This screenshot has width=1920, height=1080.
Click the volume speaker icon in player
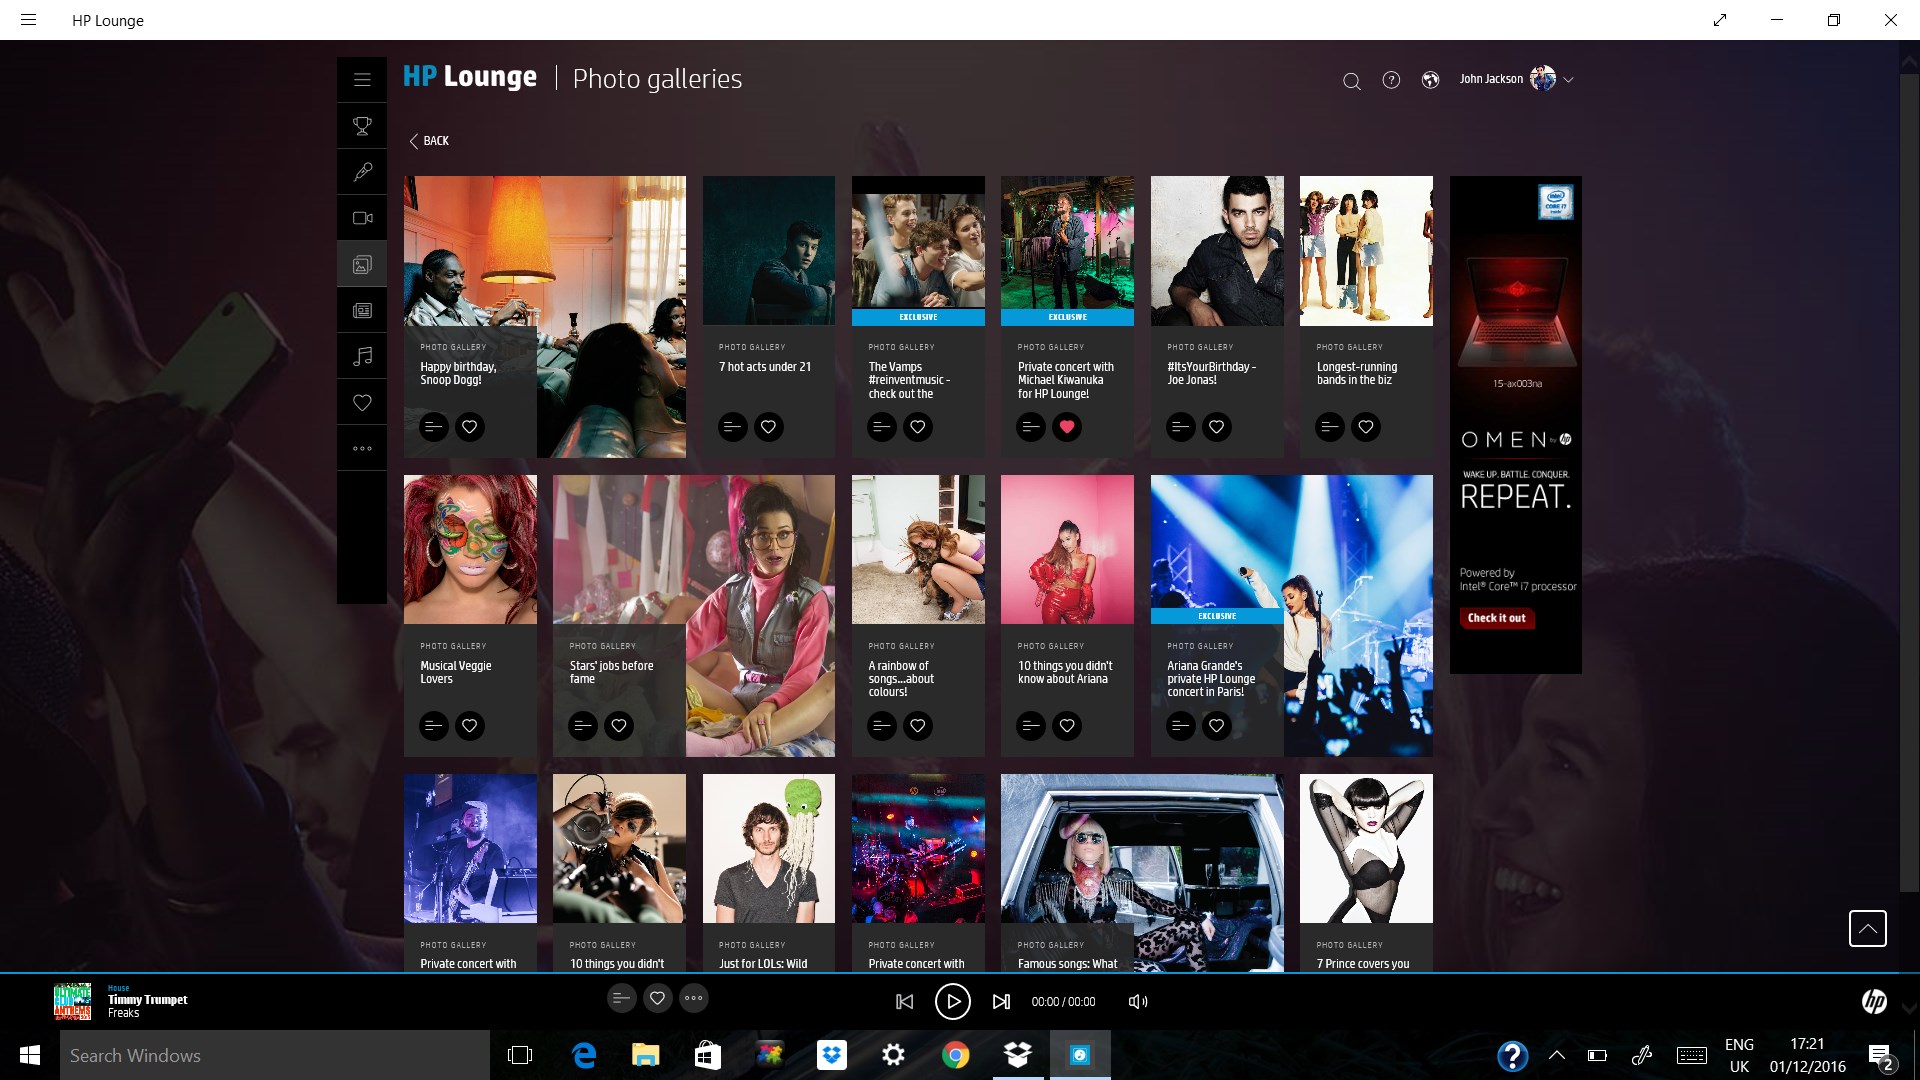pos(1138,1001)
